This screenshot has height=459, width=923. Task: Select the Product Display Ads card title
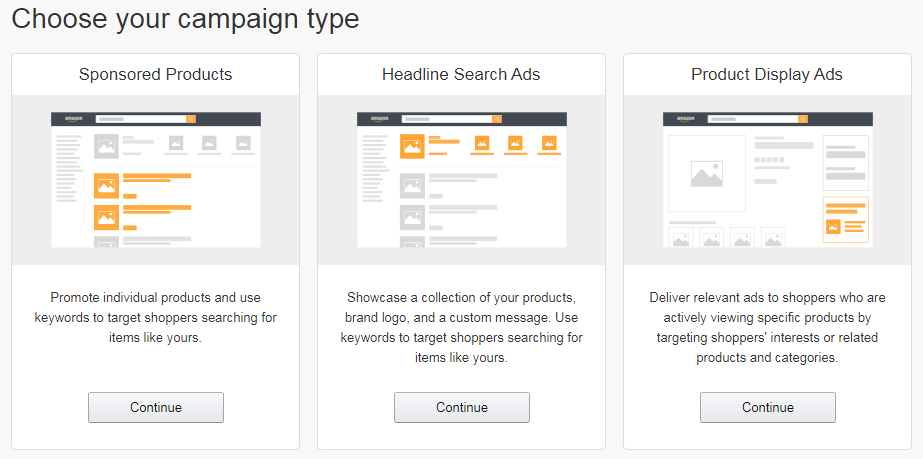point(767,75)
